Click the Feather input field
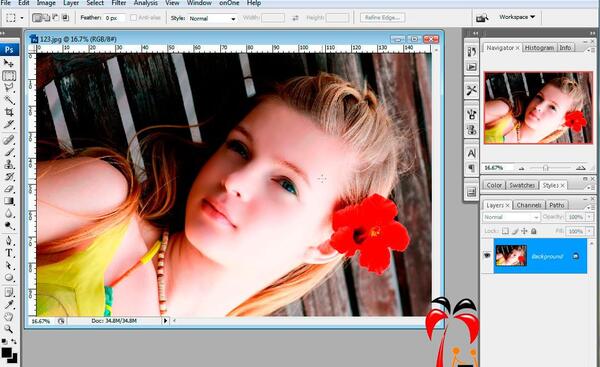Viewport: 600px width, 367px height. [114, 18]
